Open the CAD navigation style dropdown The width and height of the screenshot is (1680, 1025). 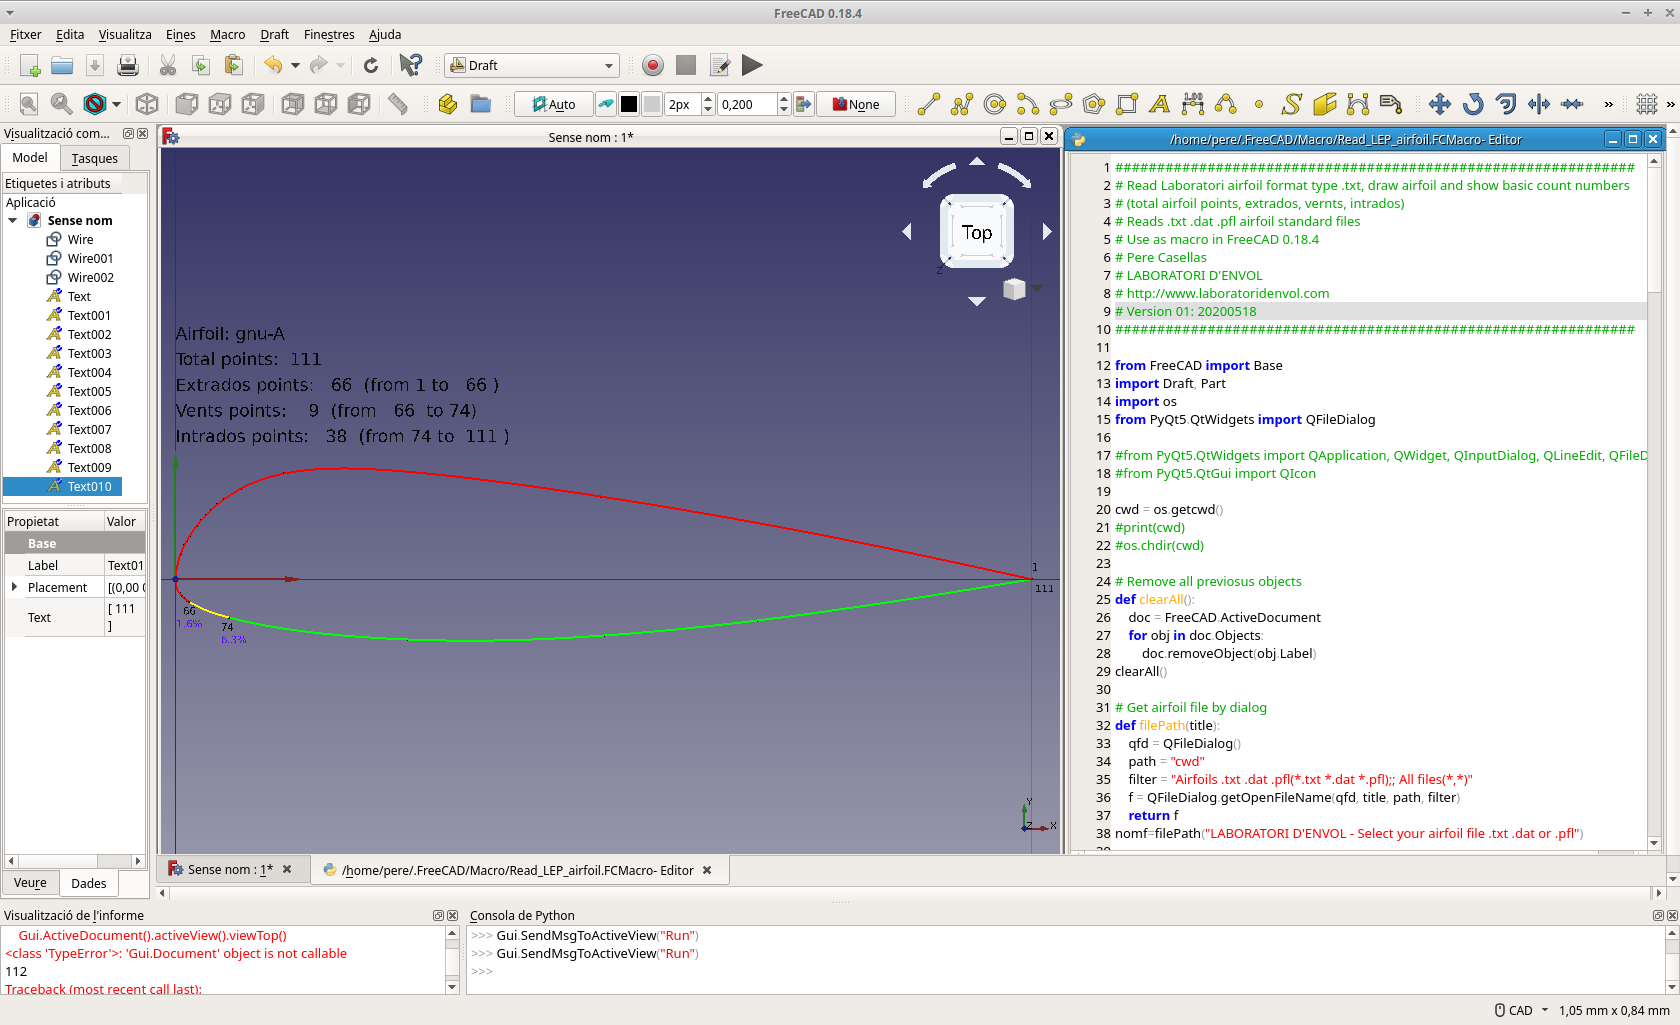point(1521,1010)
